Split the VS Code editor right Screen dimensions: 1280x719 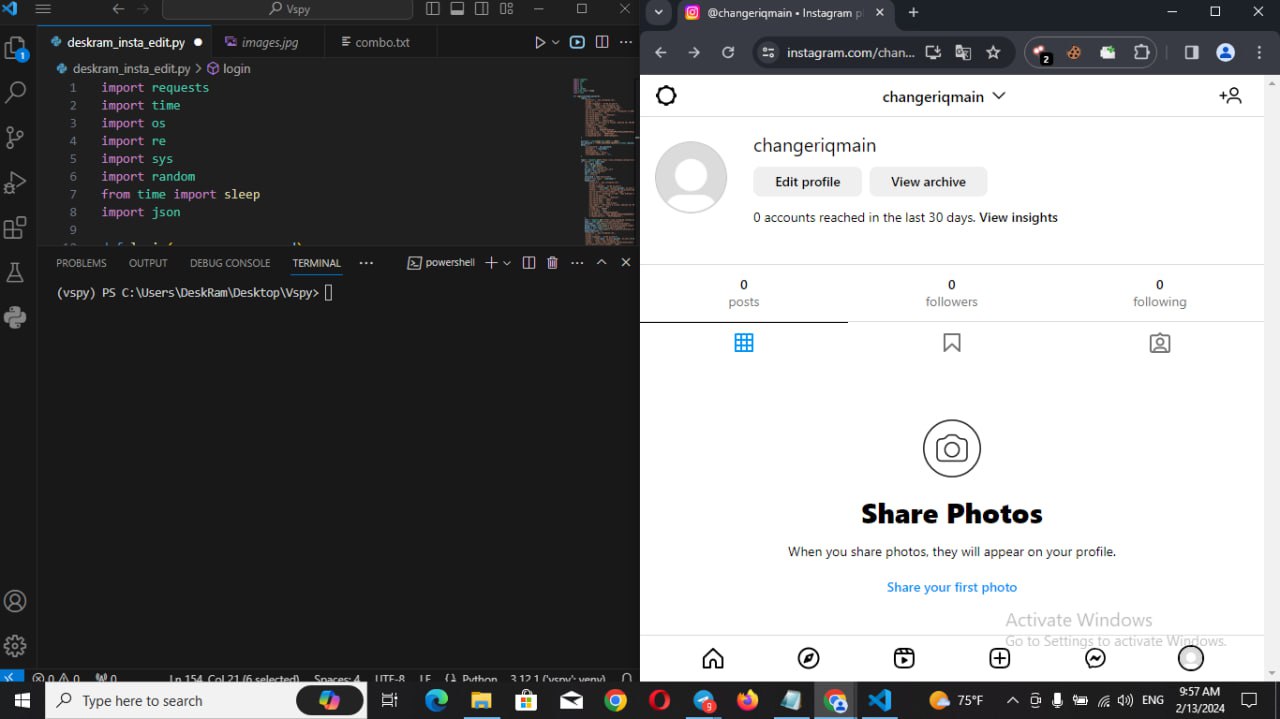602,42
